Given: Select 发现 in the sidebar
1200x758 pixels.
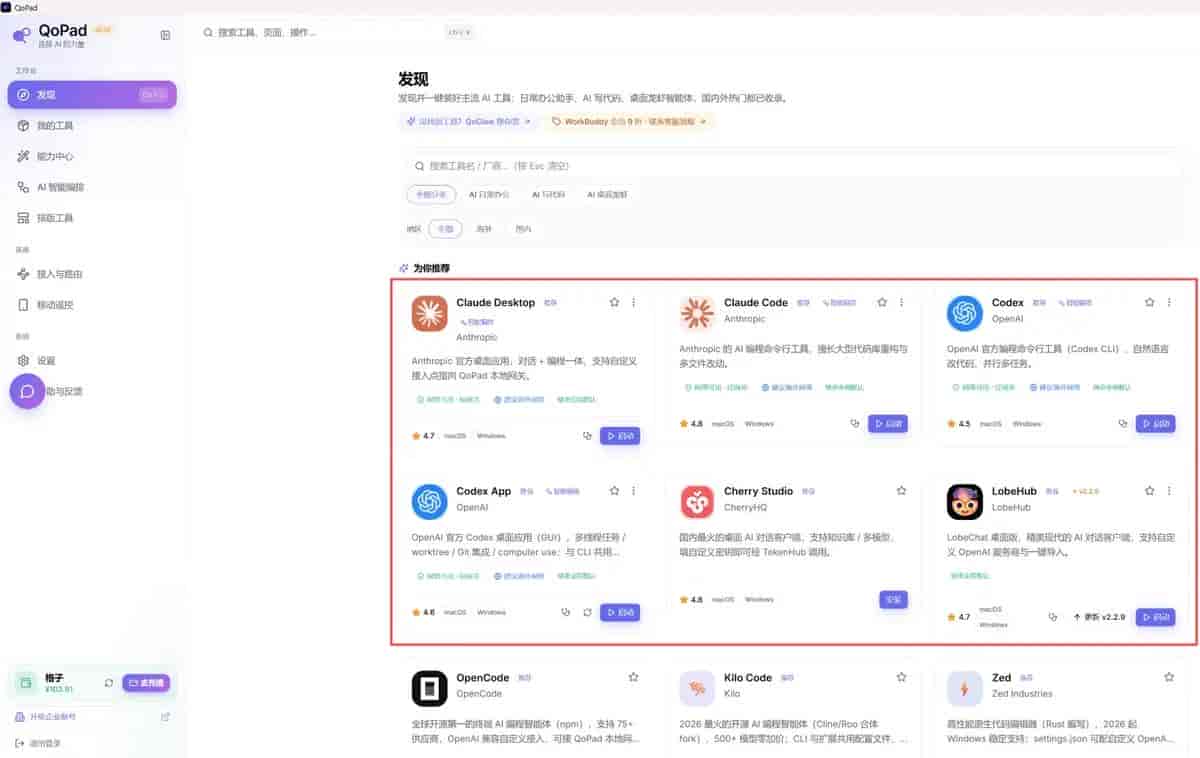Looking at the screenshot, I should (92, 95).
